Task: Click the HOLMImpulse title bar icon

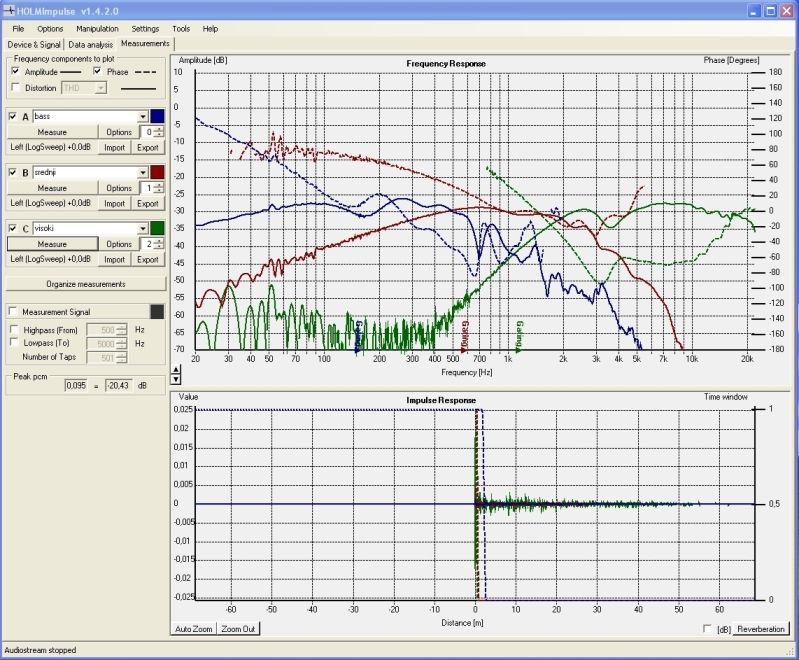Action: 9,11
